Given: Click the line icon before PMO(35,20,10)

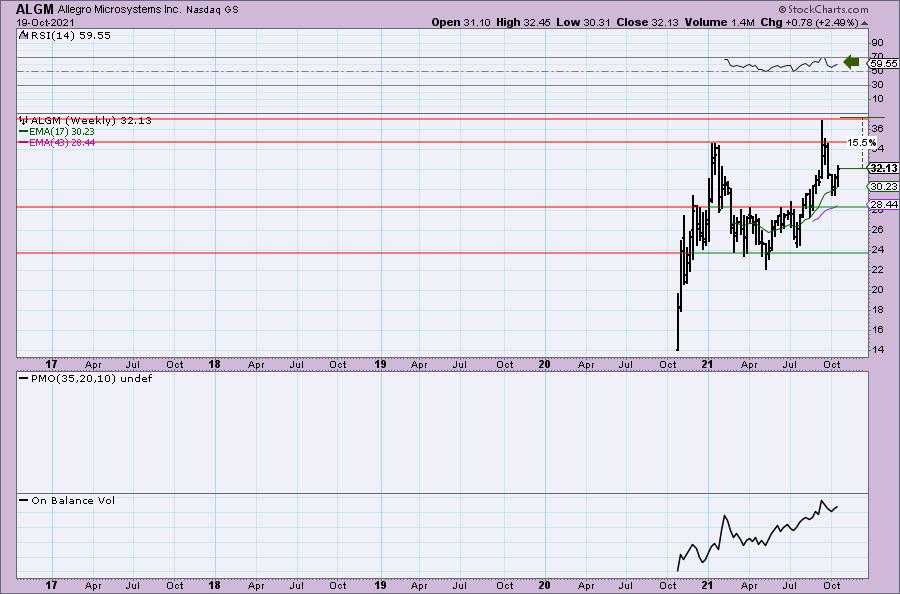Looking at the screenshot, I should [x=24, y=378].
